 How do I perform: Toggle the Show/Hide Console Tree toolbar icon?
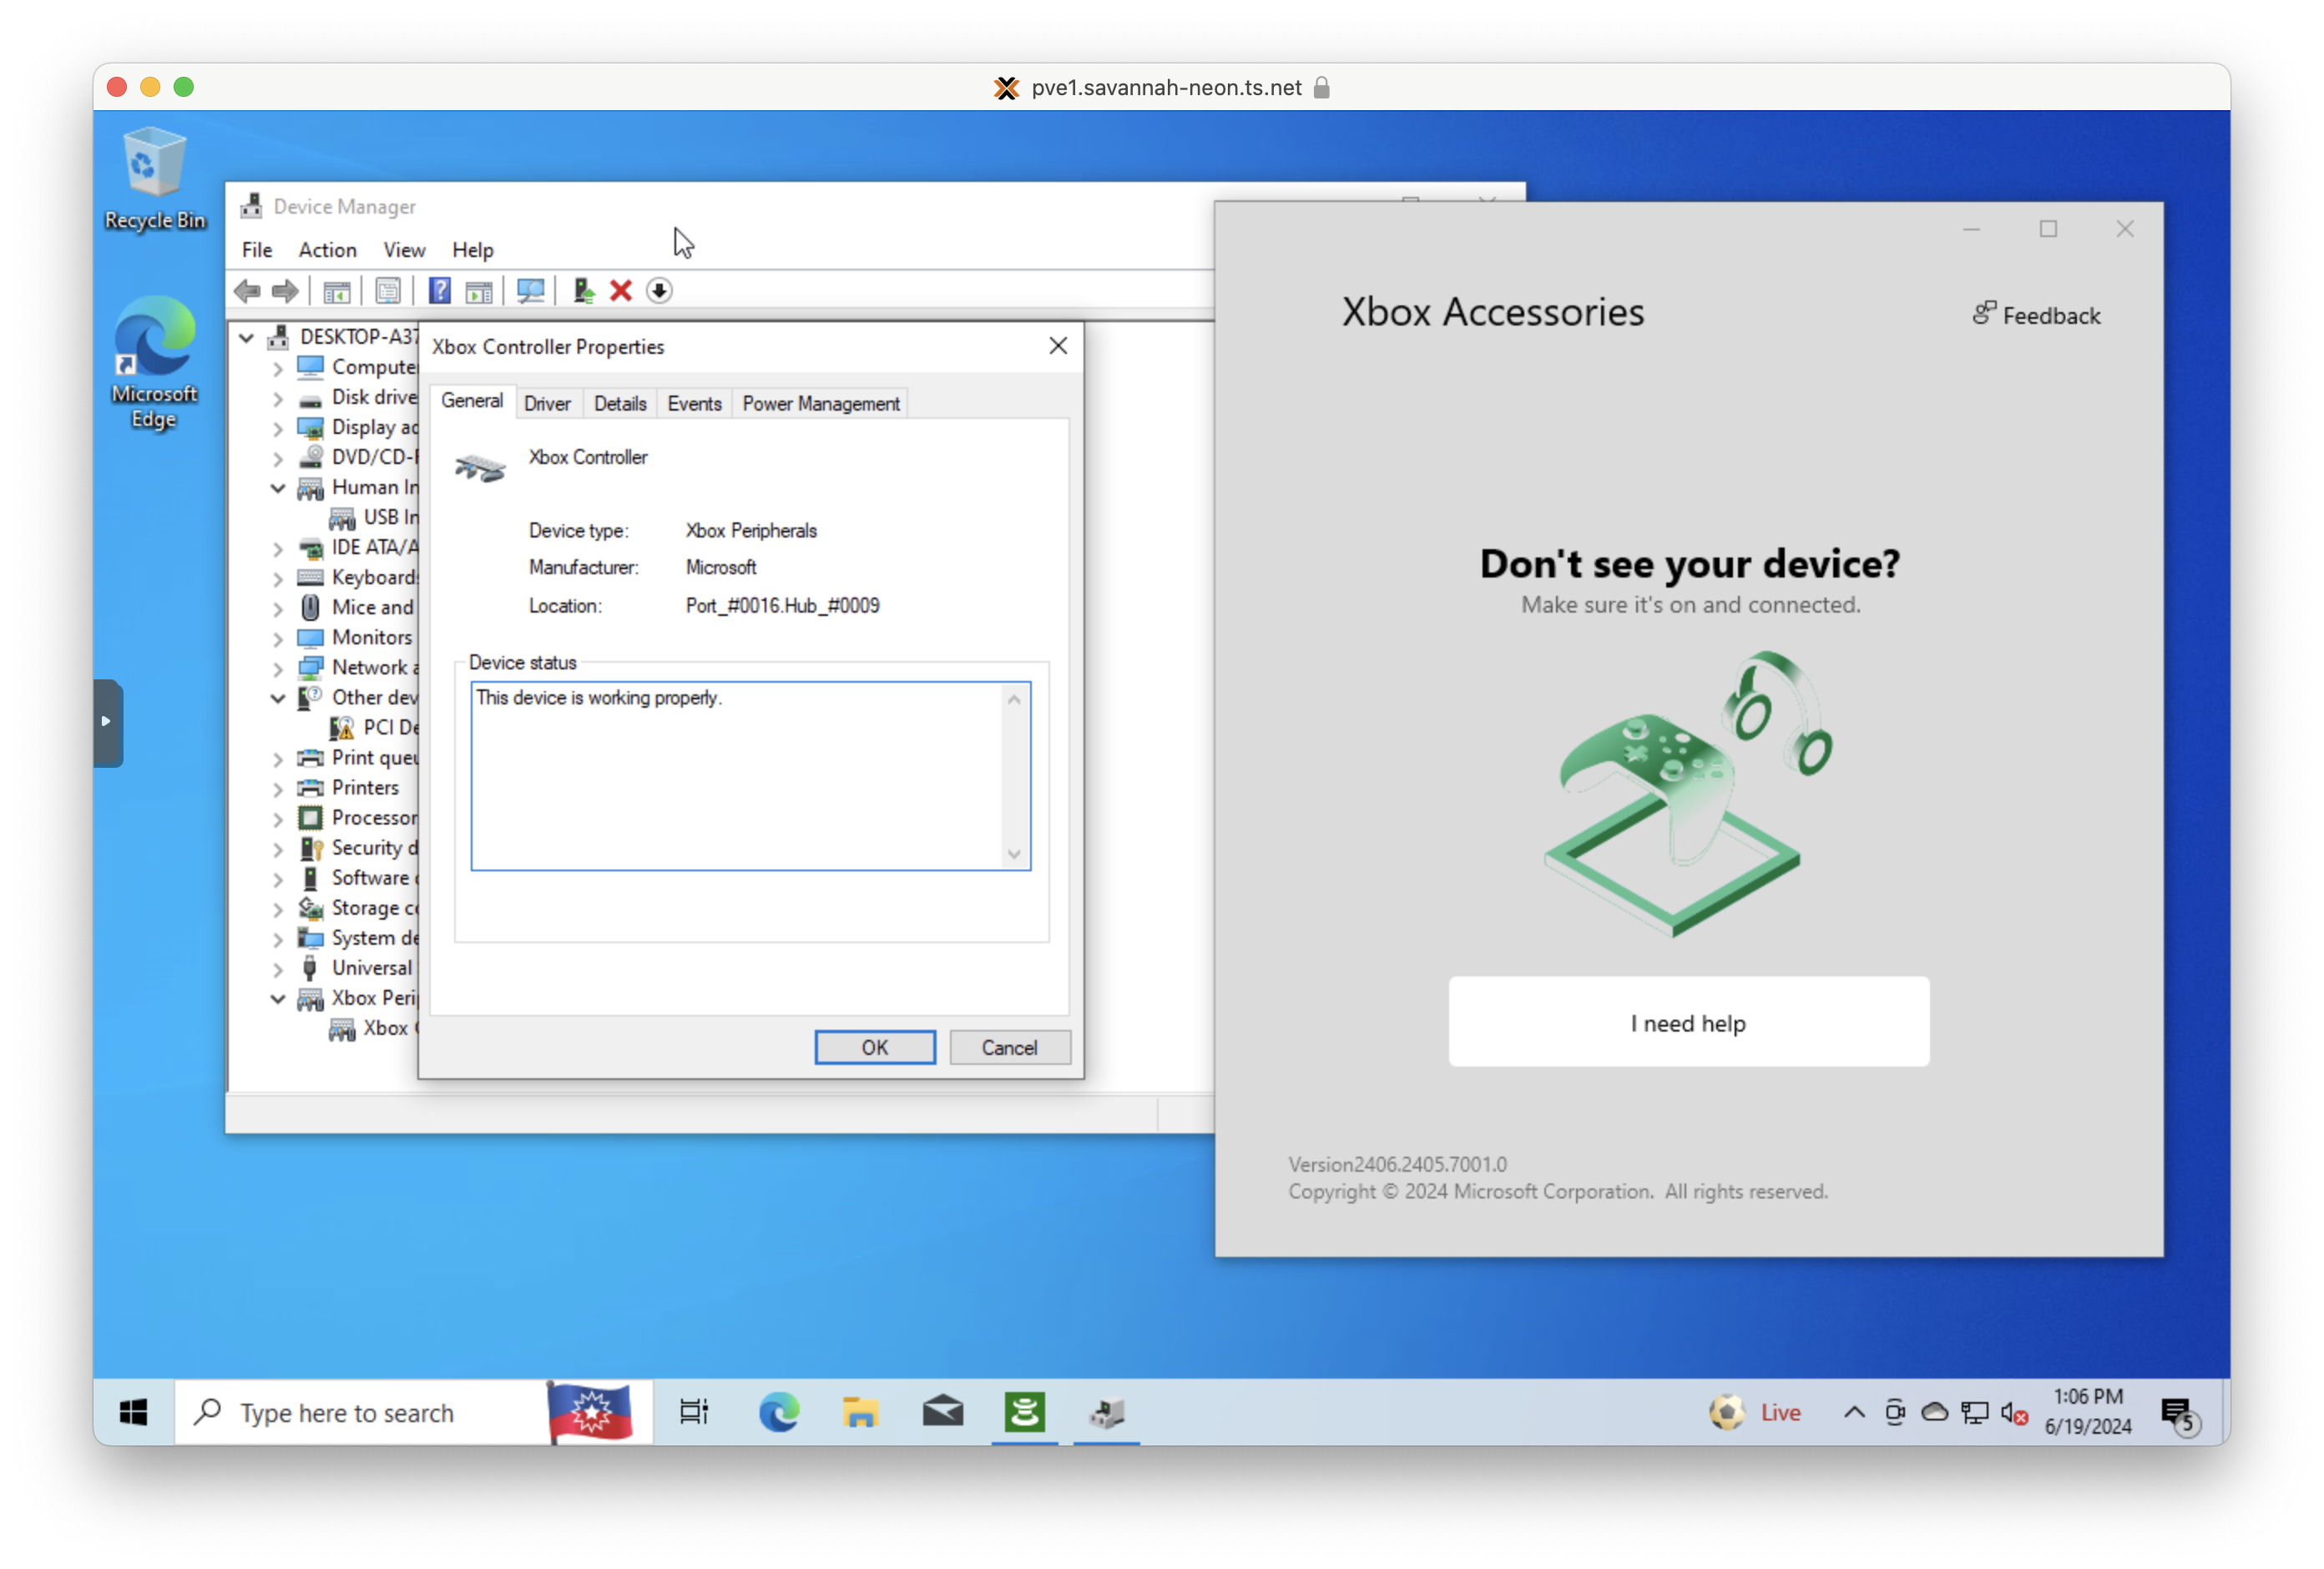(337, 291)
